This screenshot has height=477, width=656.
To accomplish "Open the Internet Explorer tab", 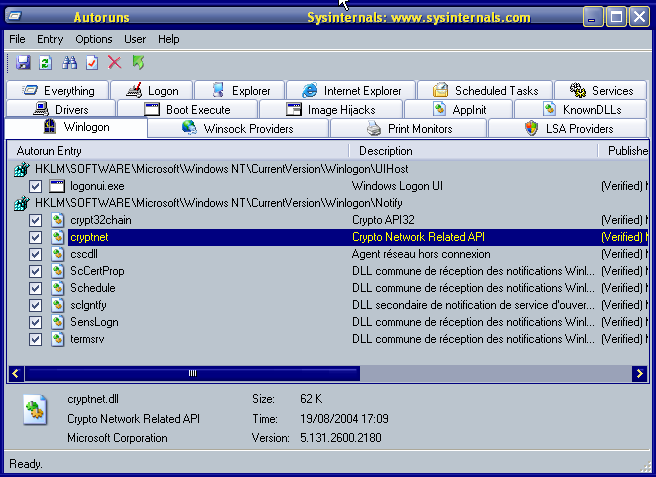I will click(x=351, y=90).
